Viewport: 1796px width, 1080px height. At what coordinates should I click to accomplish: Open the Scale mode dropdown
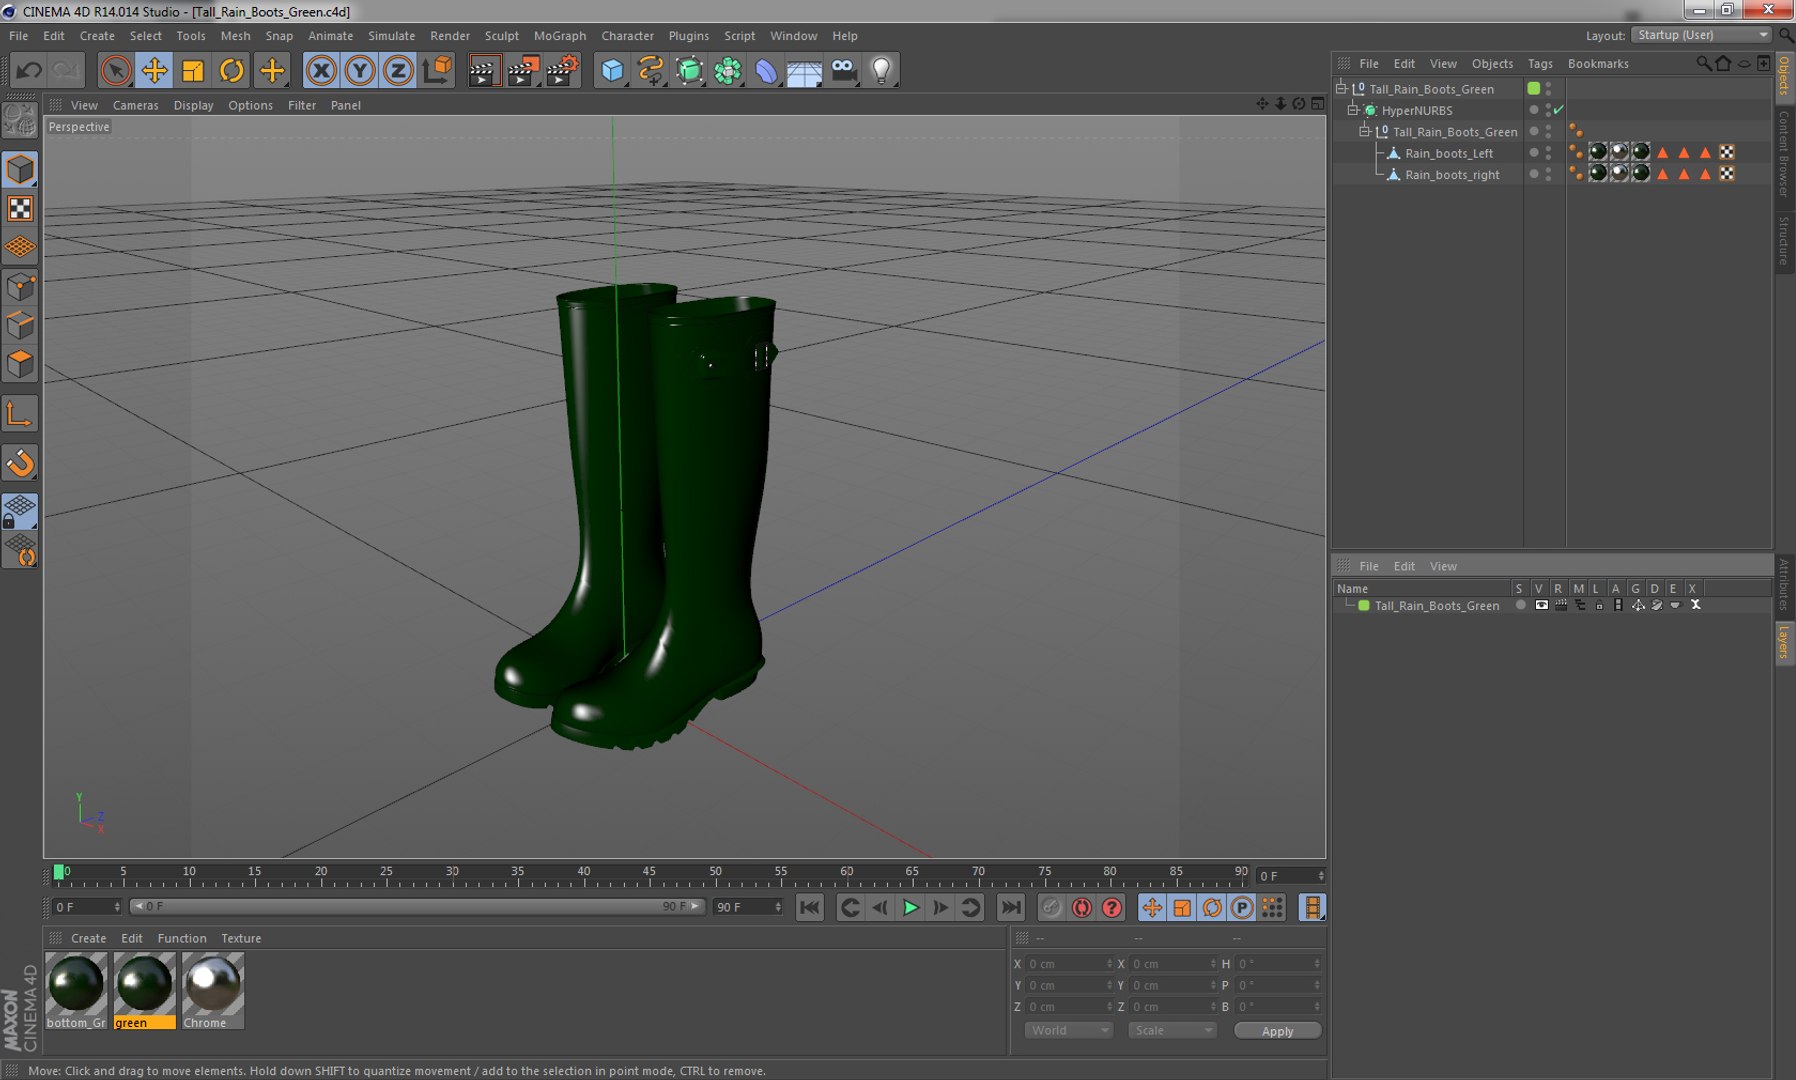click(x=1172, y=1030)
